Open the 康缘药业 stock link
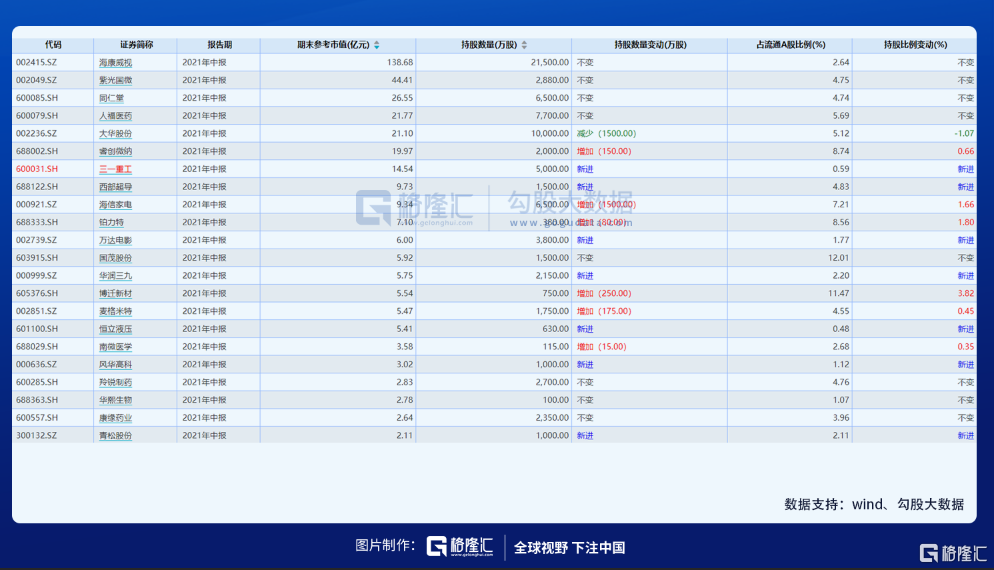Screen dimensions: 994x570 pos(115,418)
